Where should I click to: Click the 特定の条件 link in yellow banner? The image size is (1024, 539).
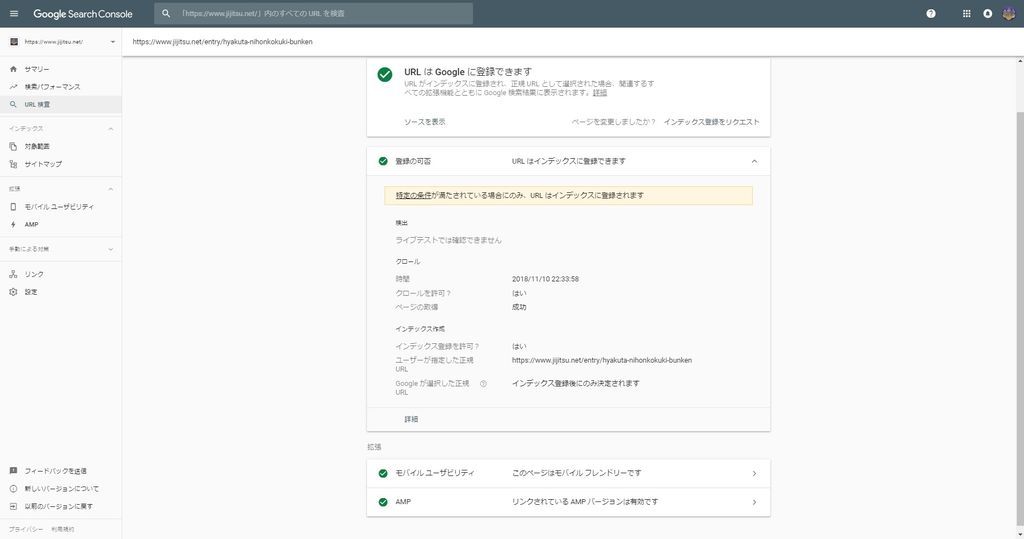click(413, 195)
